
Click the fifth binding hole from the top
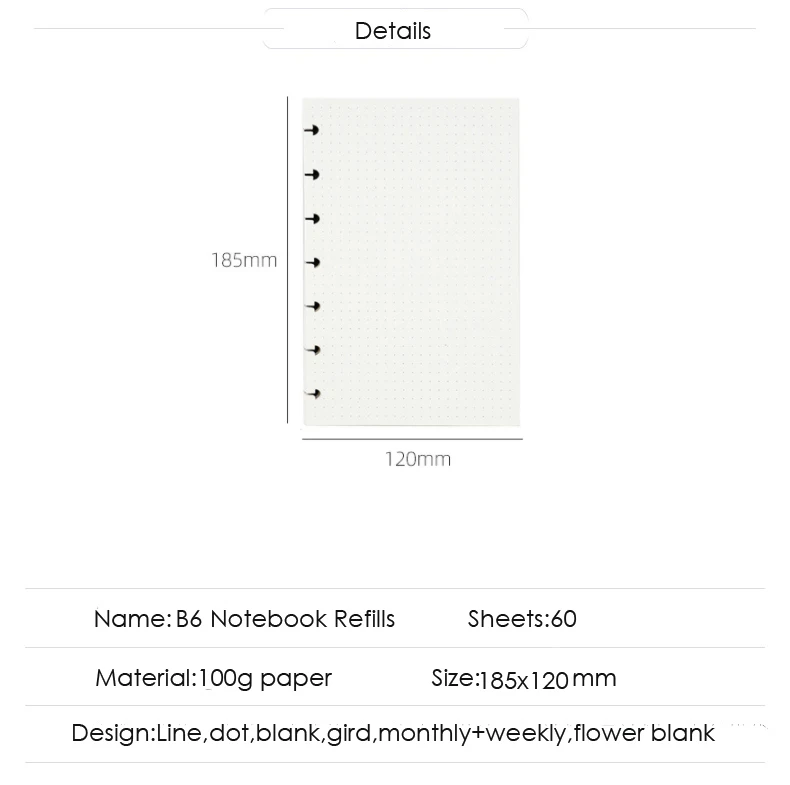(311, 306)
